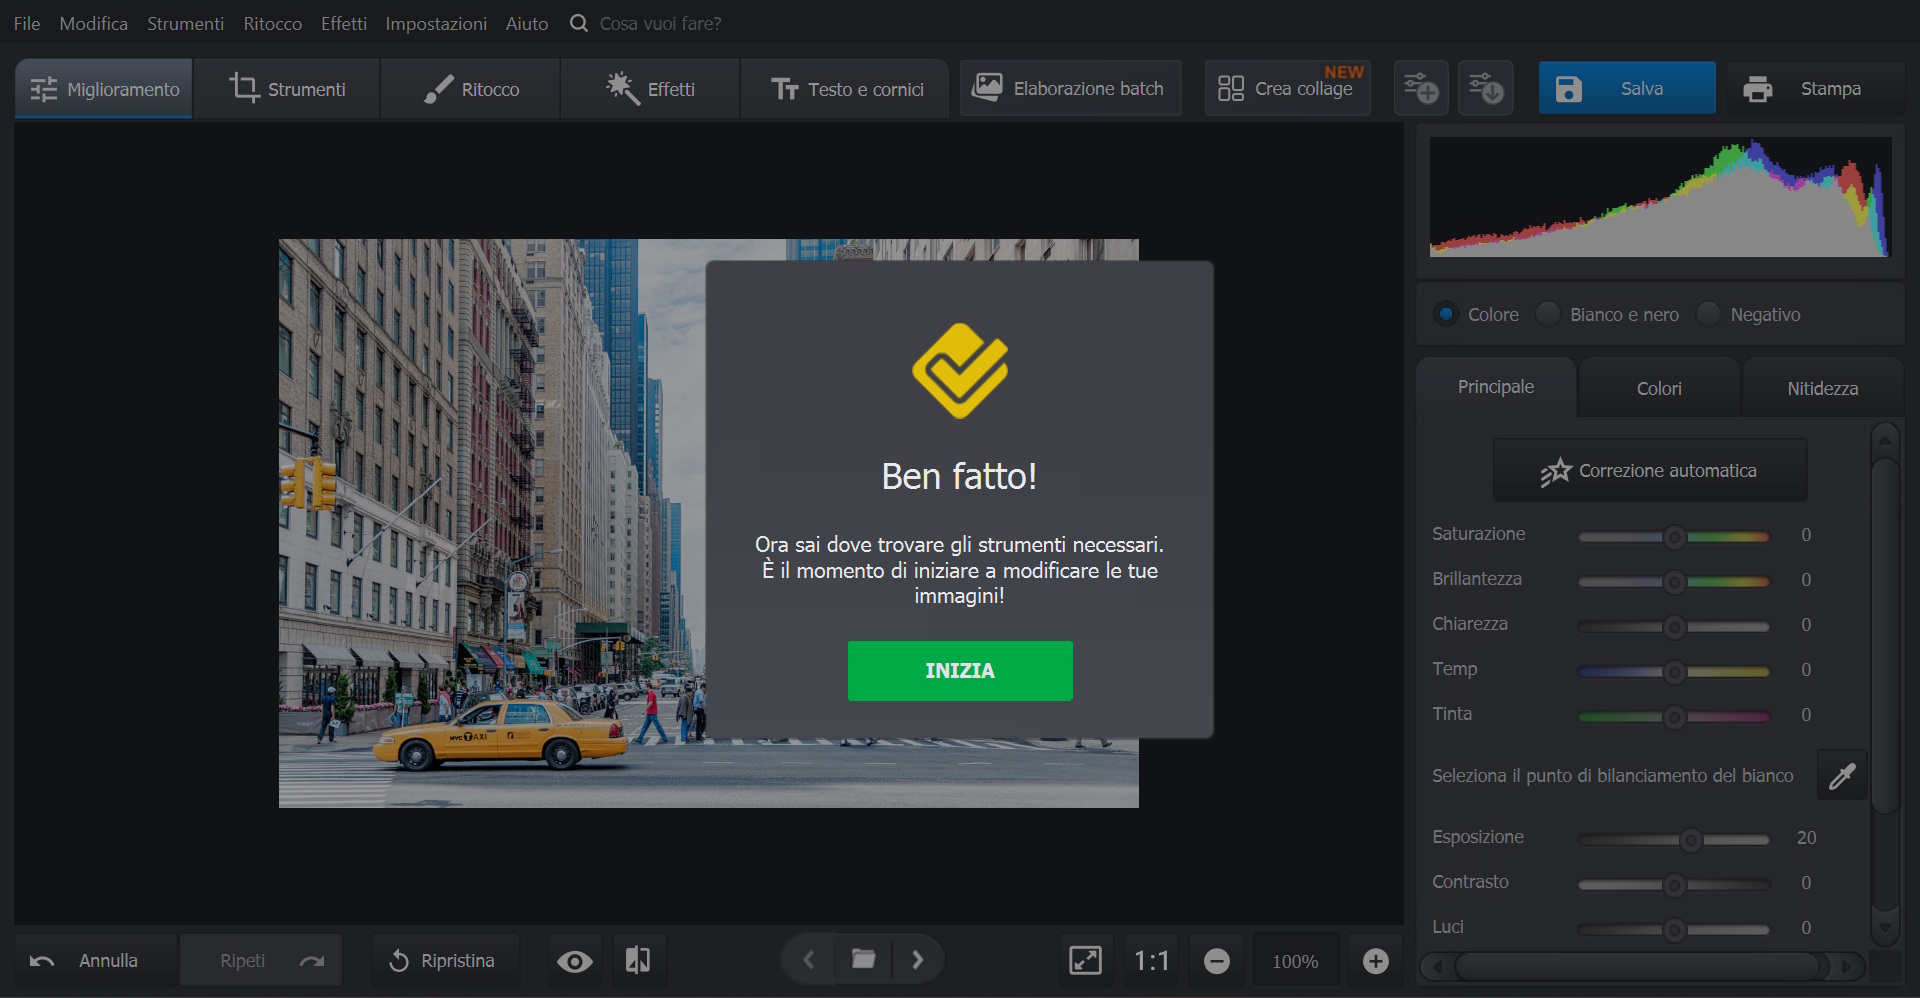
Task: Click the zoom in plus icon
Action: point(1375,961)
